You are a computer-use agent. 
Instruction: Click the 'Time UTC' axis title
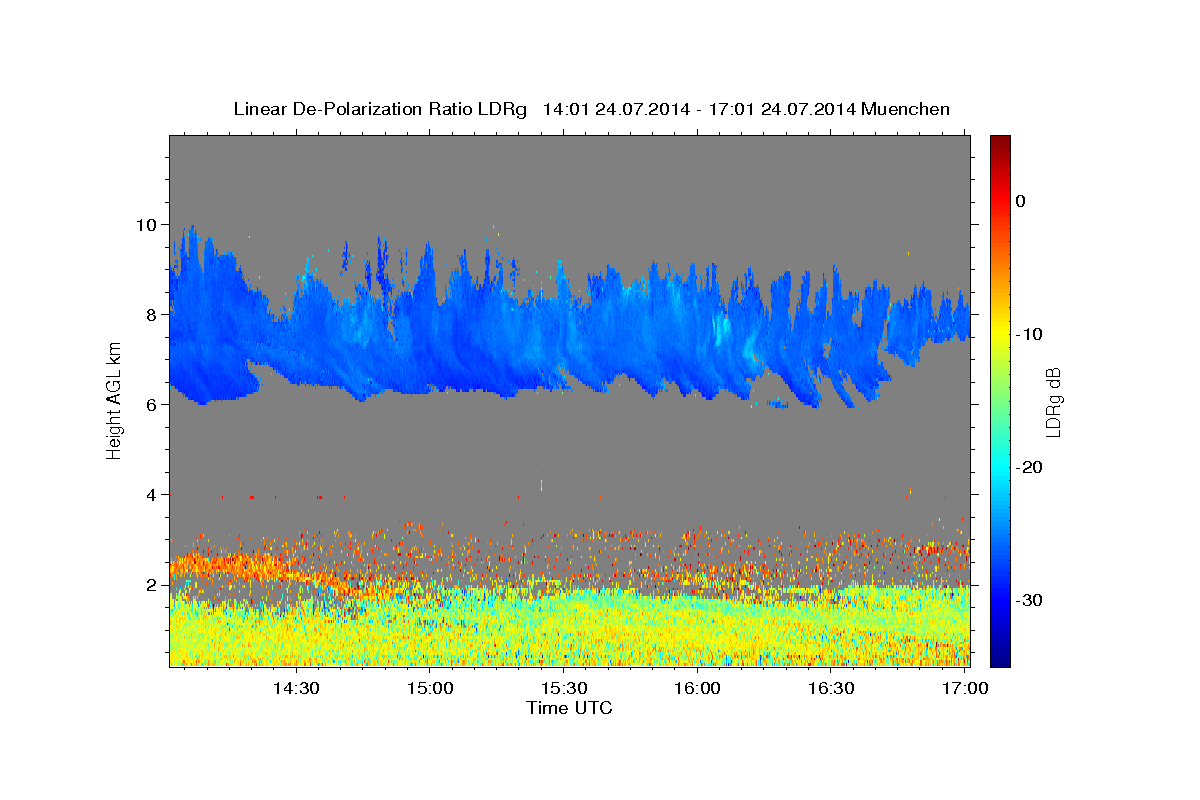(x=569, y=708)
